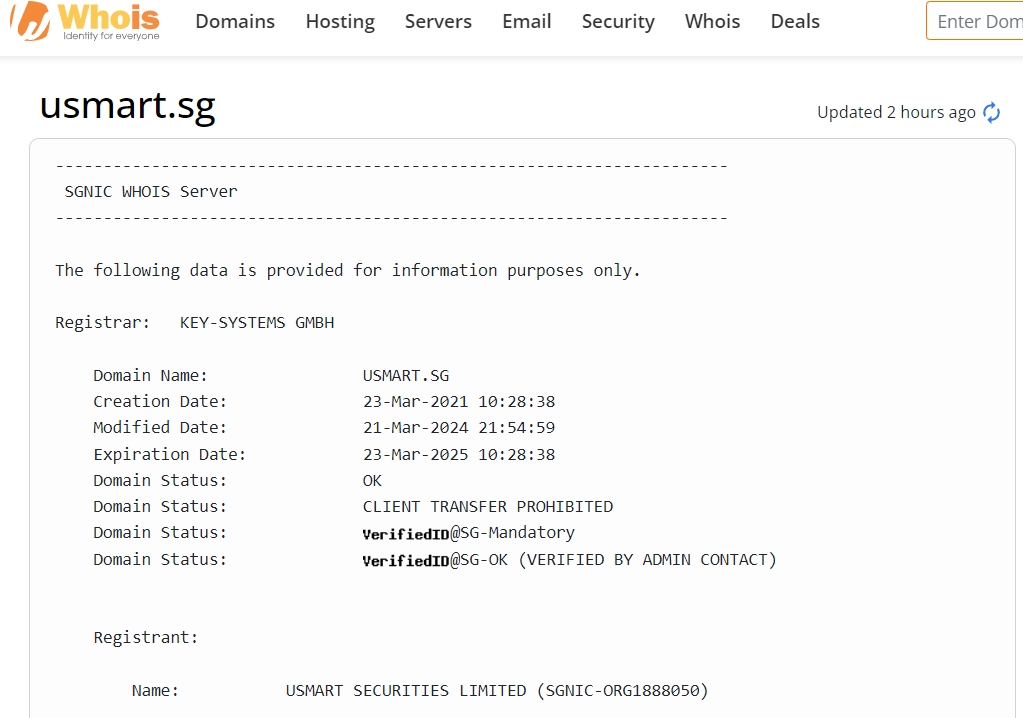Click the Whois logo icon
The height and width of the screenshot is (718, 1023).
28,22
